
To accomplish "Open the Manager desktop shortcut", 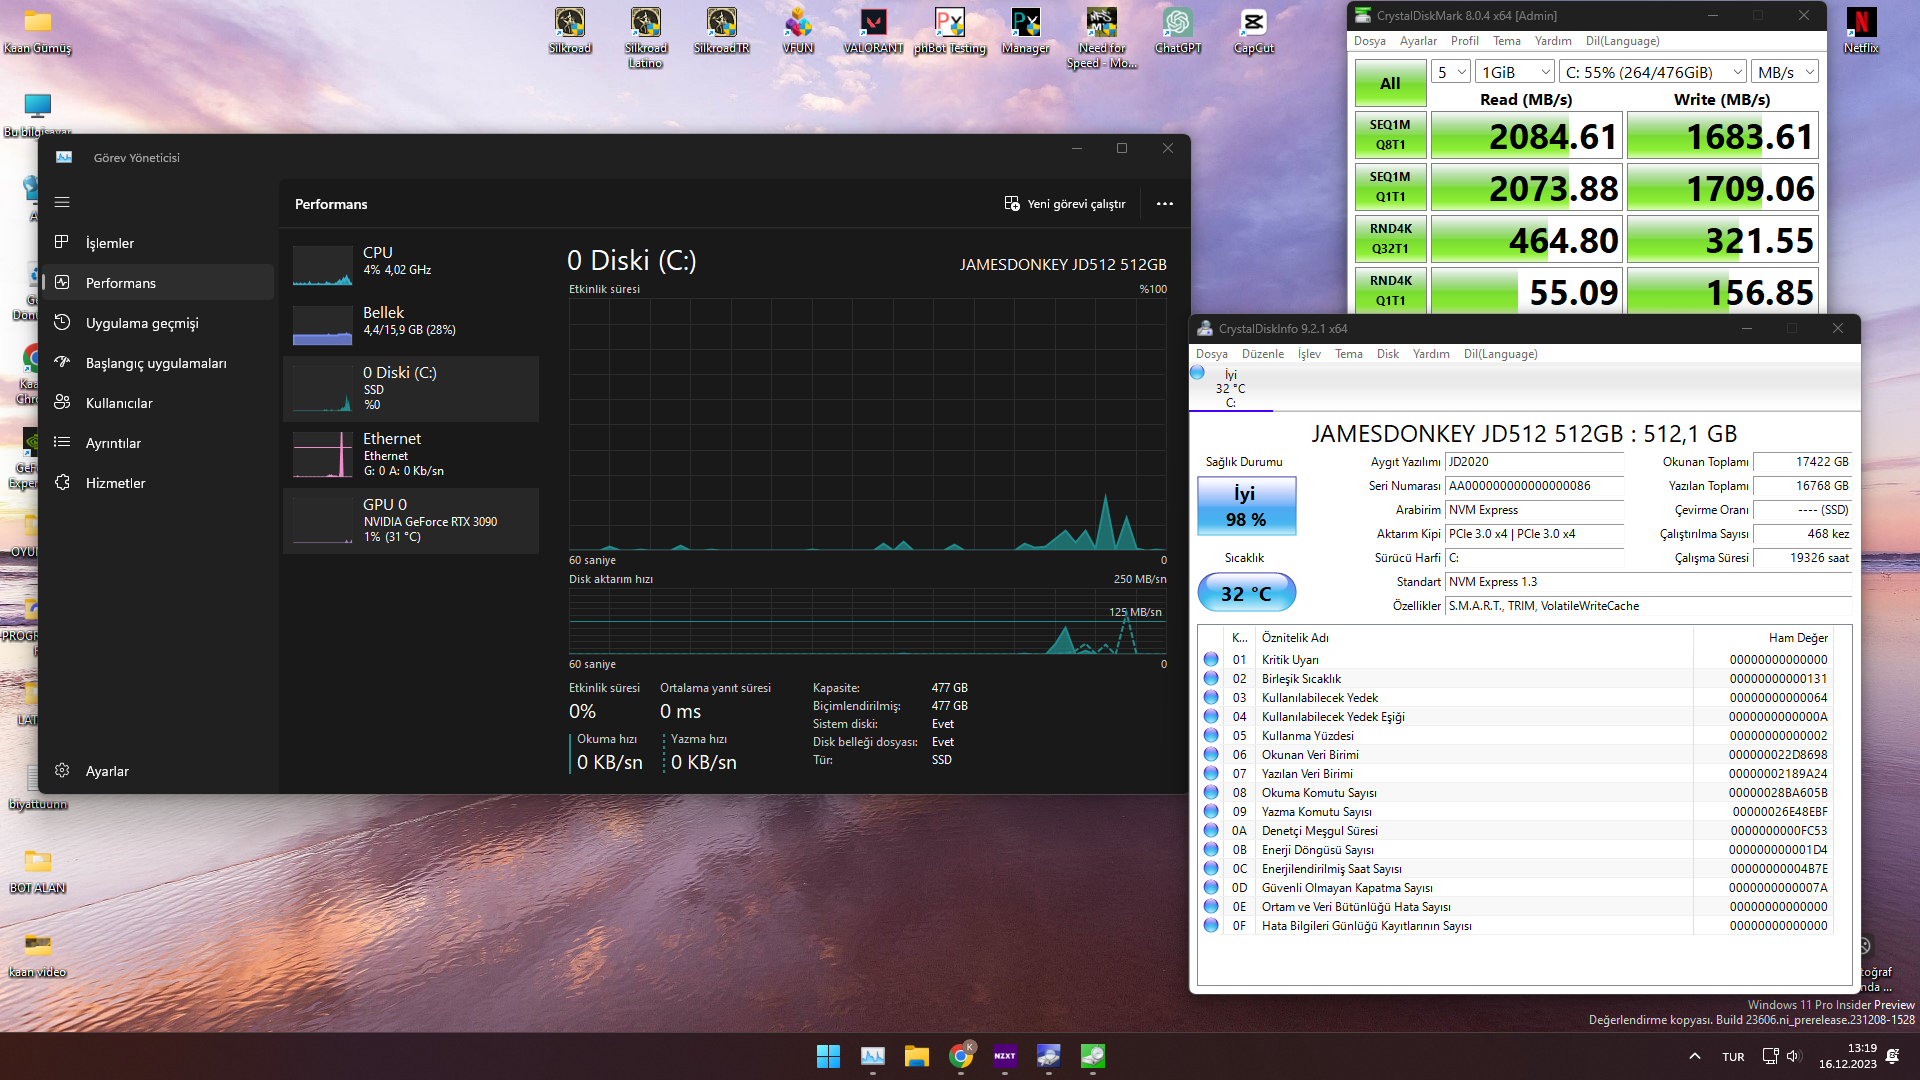I will [x=1025, y=31].
